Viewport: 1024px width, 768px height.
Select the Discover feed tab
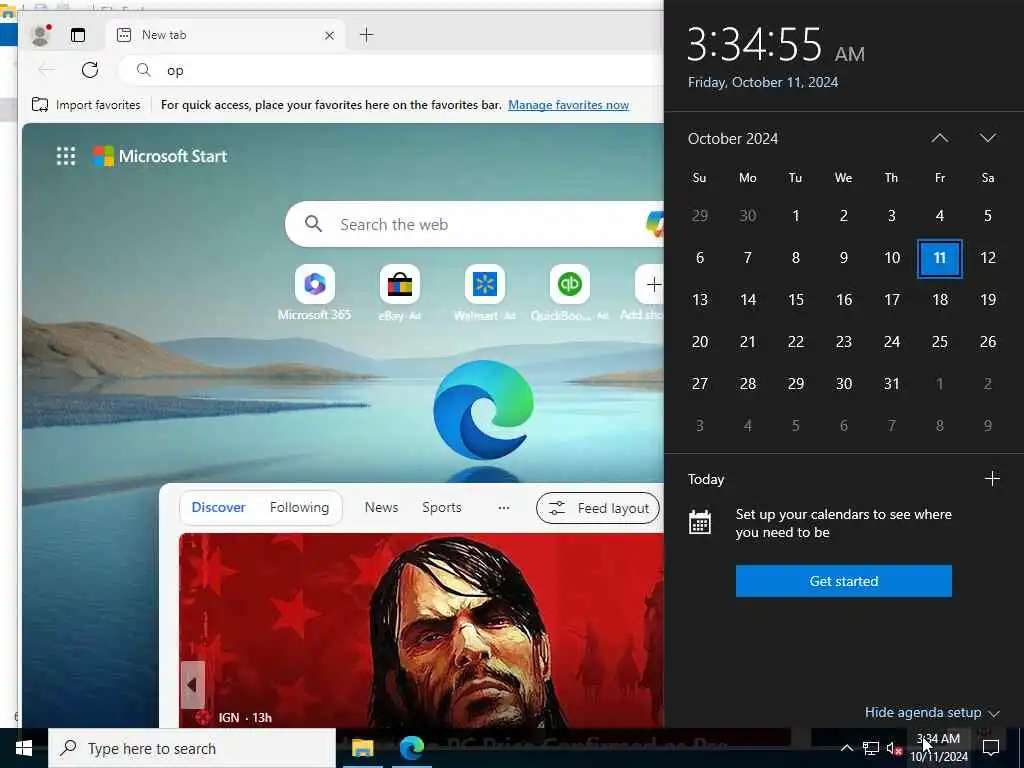click(x=218, y=507)
